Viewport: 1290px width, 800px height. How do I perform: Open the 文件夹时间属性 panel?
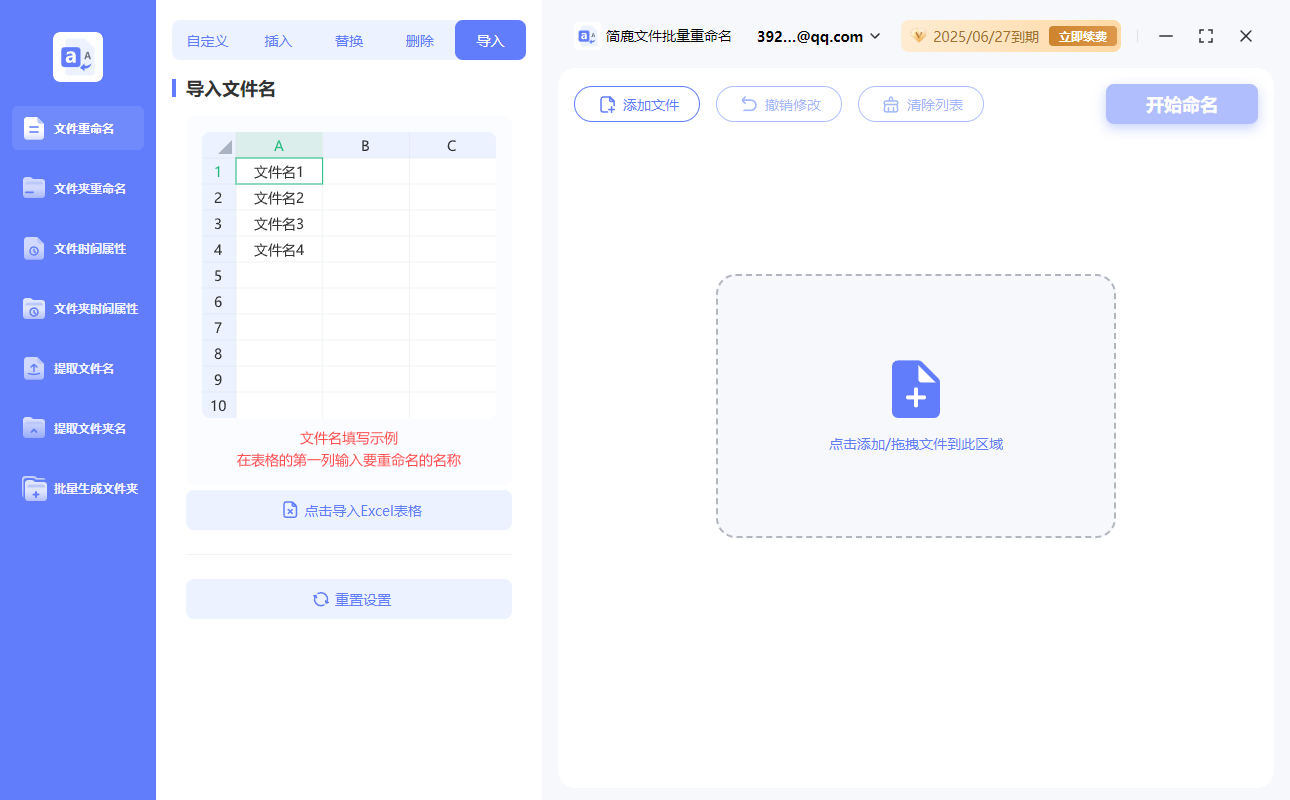[x=78, y=308]
